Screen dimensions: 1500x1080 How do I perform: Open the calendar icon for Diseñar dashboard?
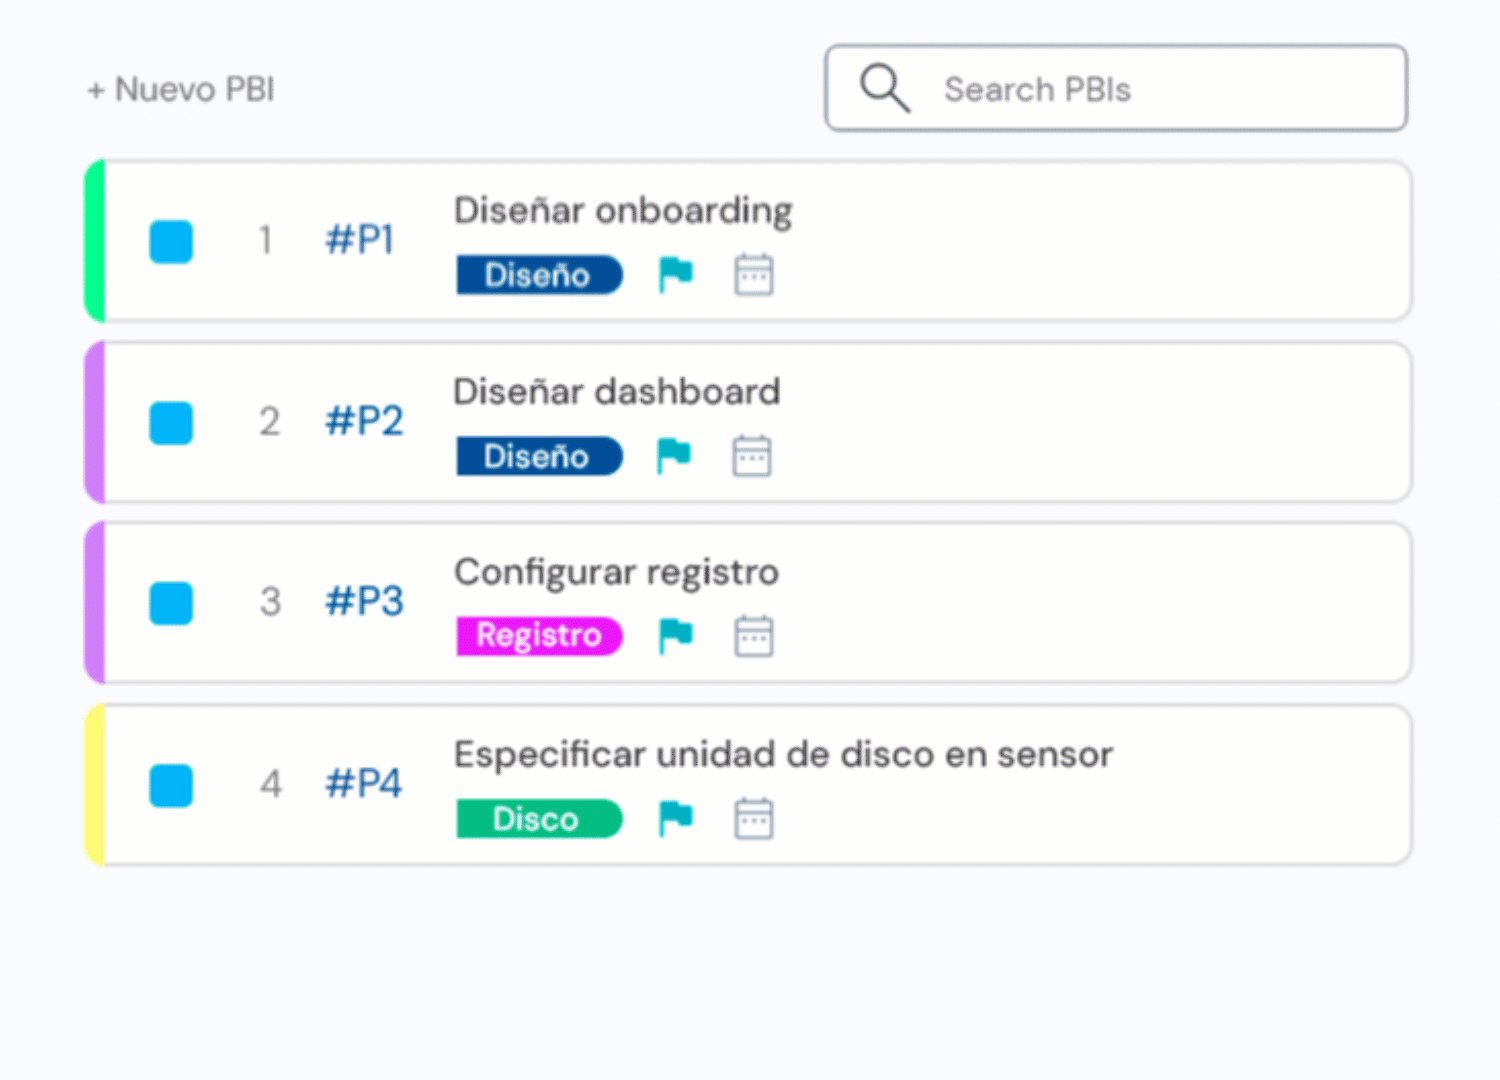[752, 455]
